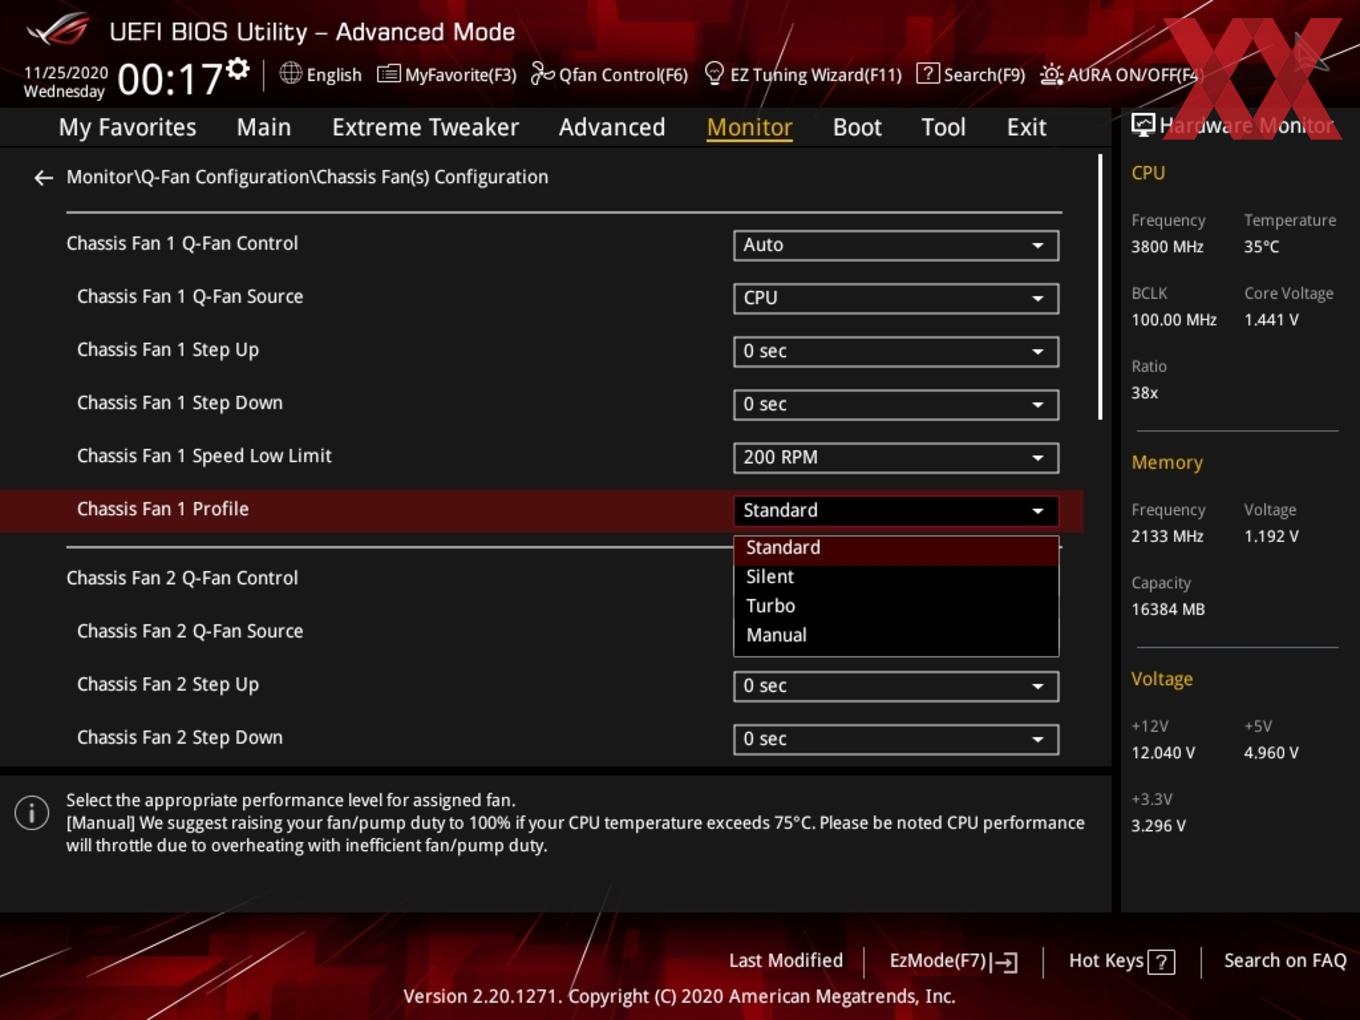This screenshot has height=1020, width=1360.
Task: Open Tool tab
Action: (943, 127)
